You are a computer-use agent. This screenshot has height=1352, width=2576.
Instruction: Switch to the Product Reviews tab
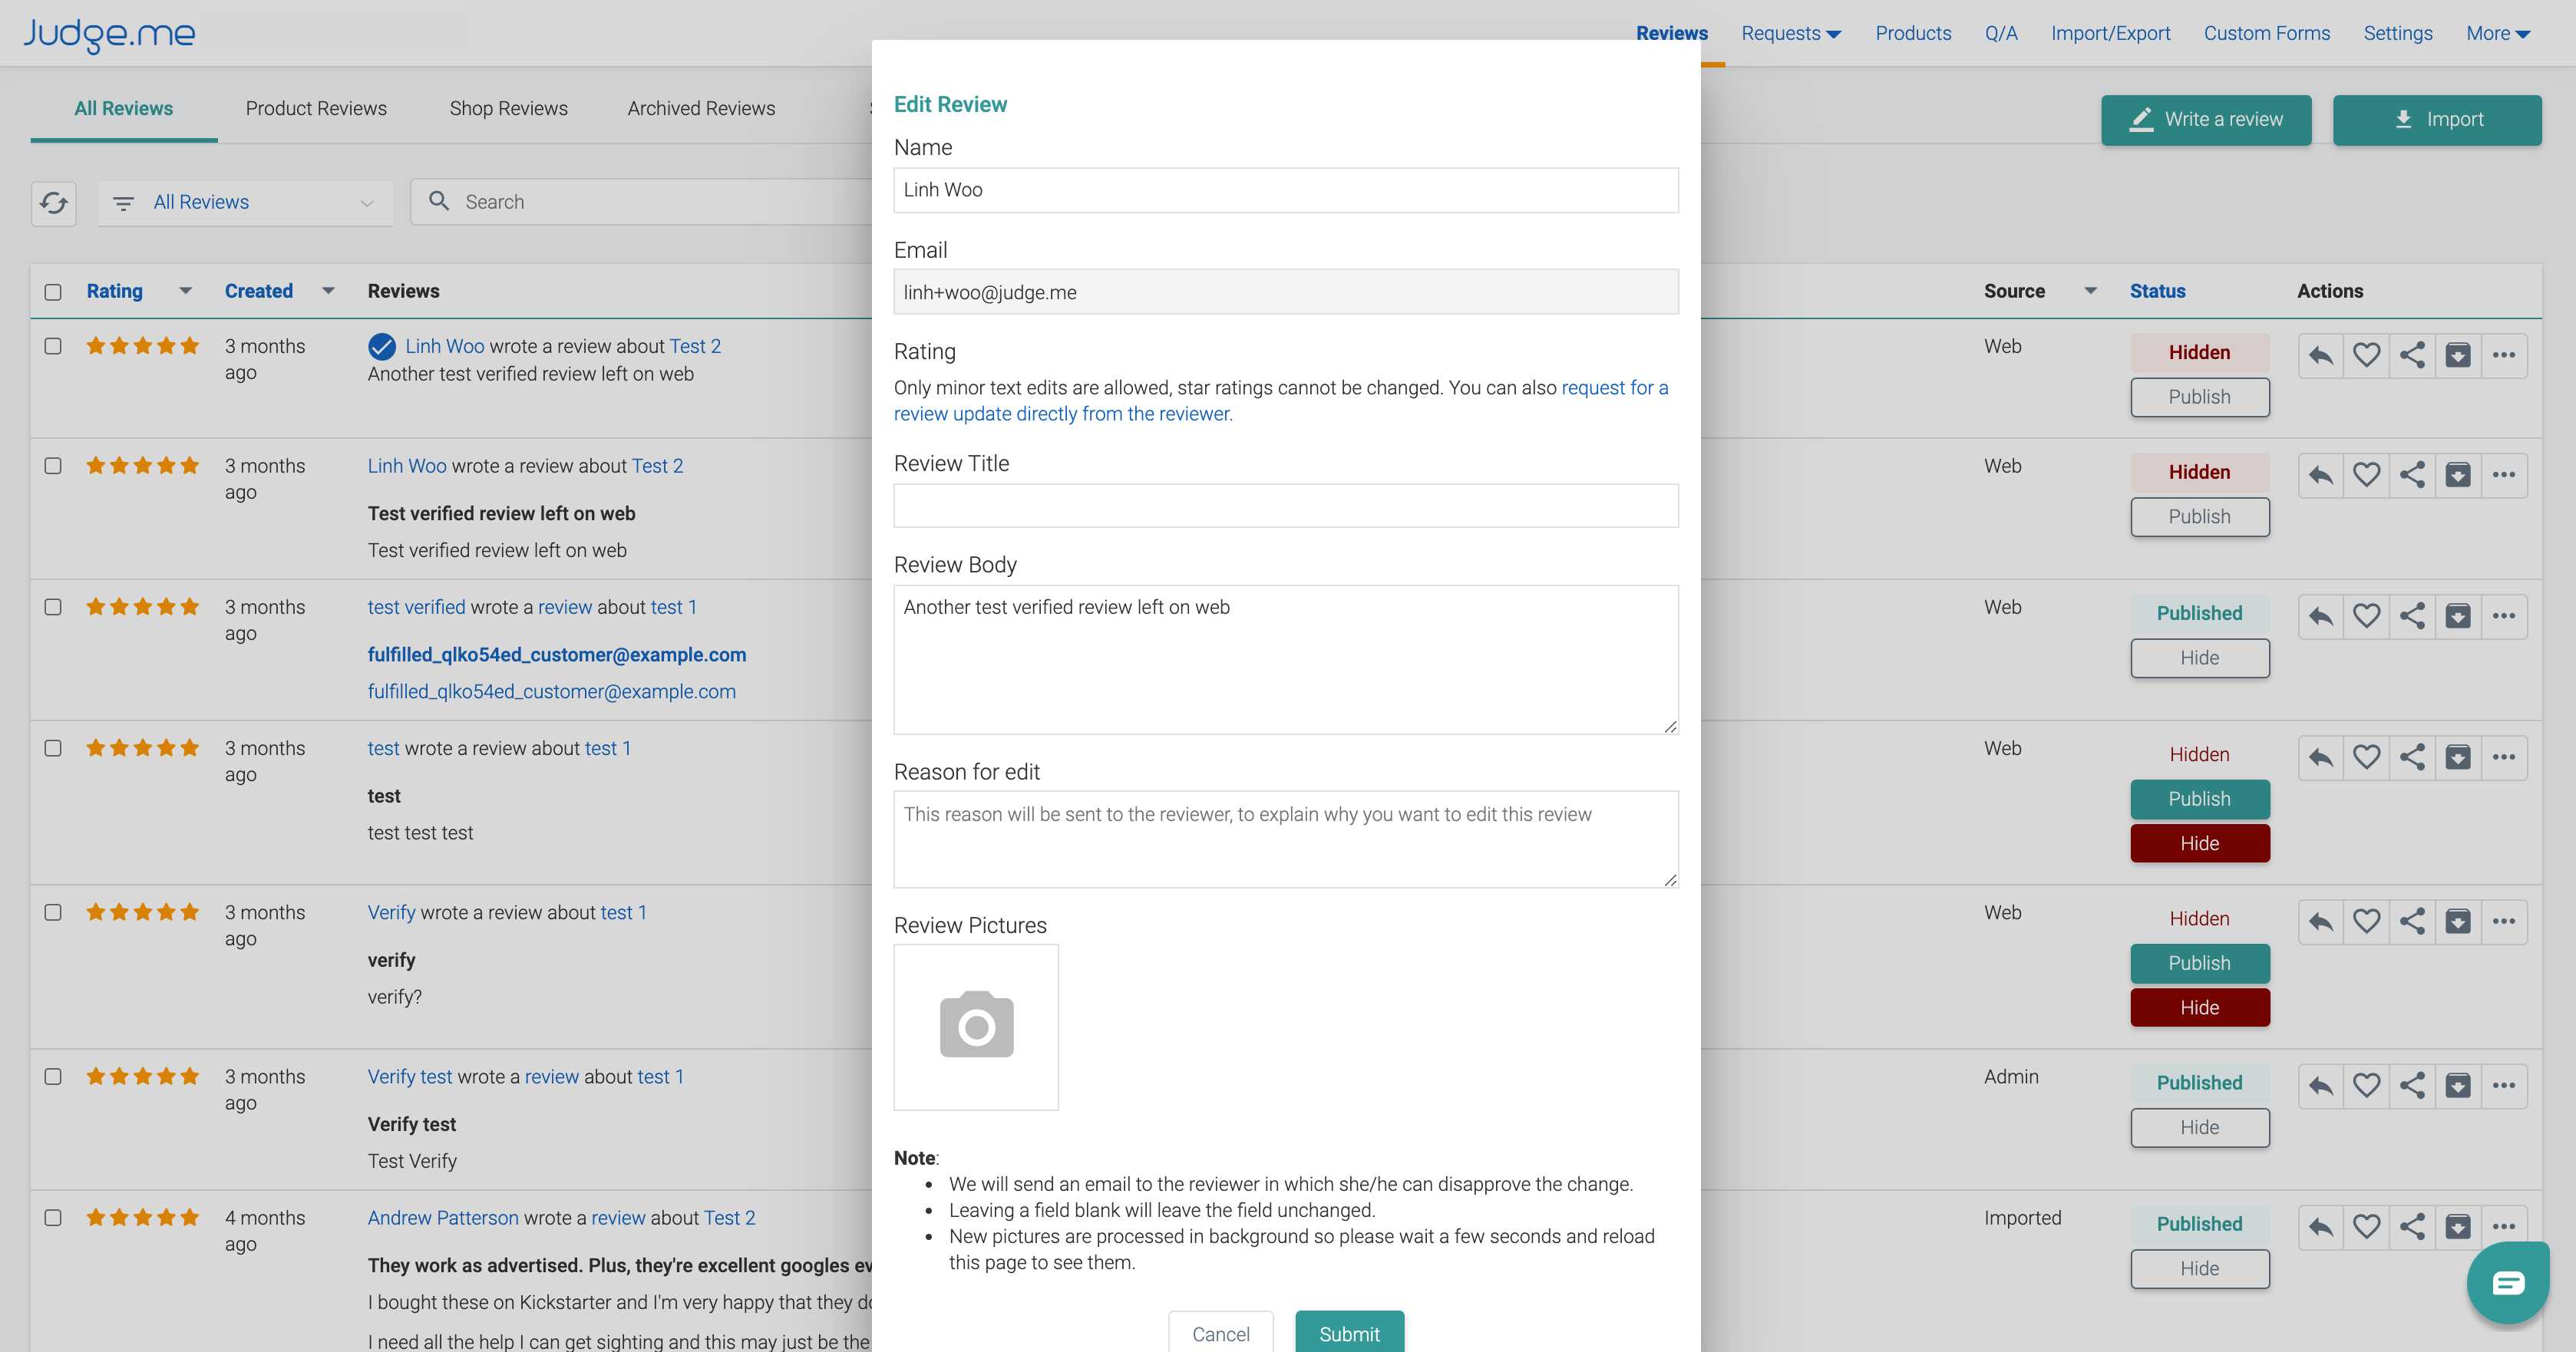[316, 108]
